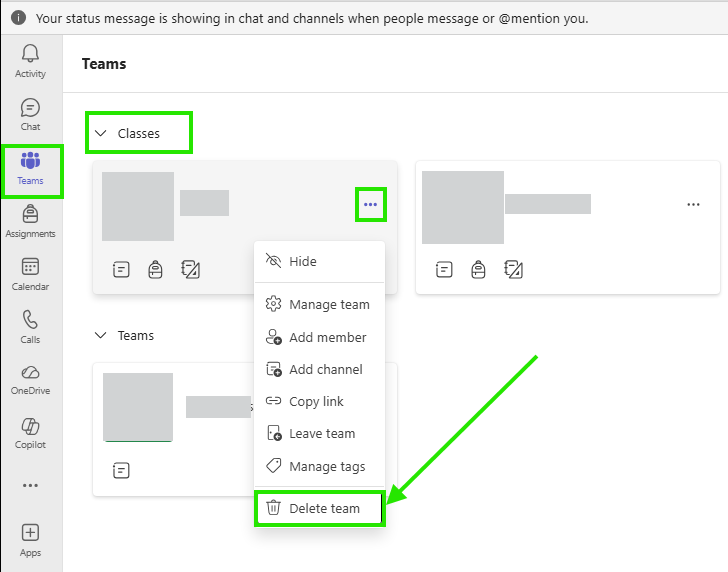
Task: Open Apps plus icon in sidebar
Action: (30, 540)
